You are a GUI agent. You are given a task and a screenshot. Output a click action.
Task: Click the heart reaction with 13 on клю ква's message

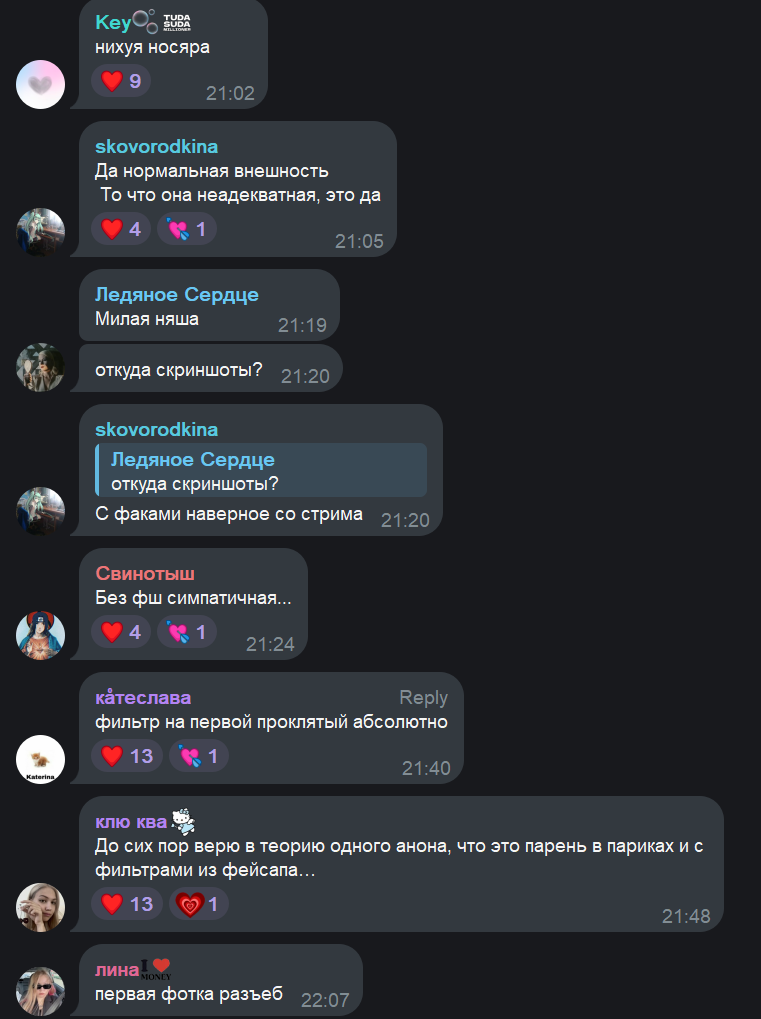tap(127, 904)
